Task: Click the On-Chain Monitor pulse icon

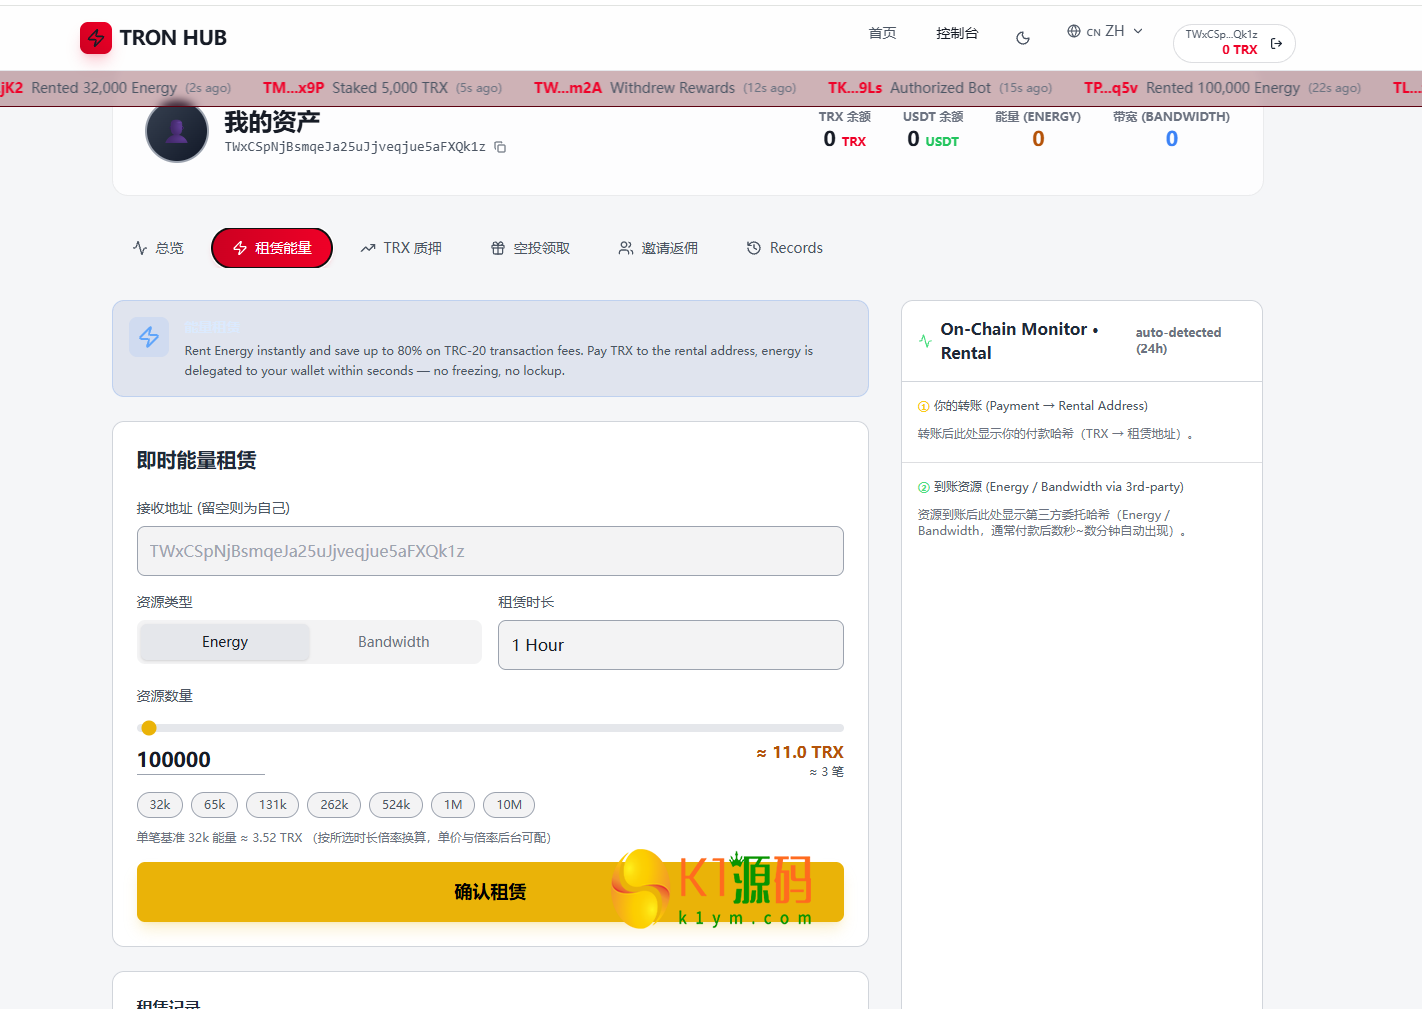Action: tap(925, 341)
